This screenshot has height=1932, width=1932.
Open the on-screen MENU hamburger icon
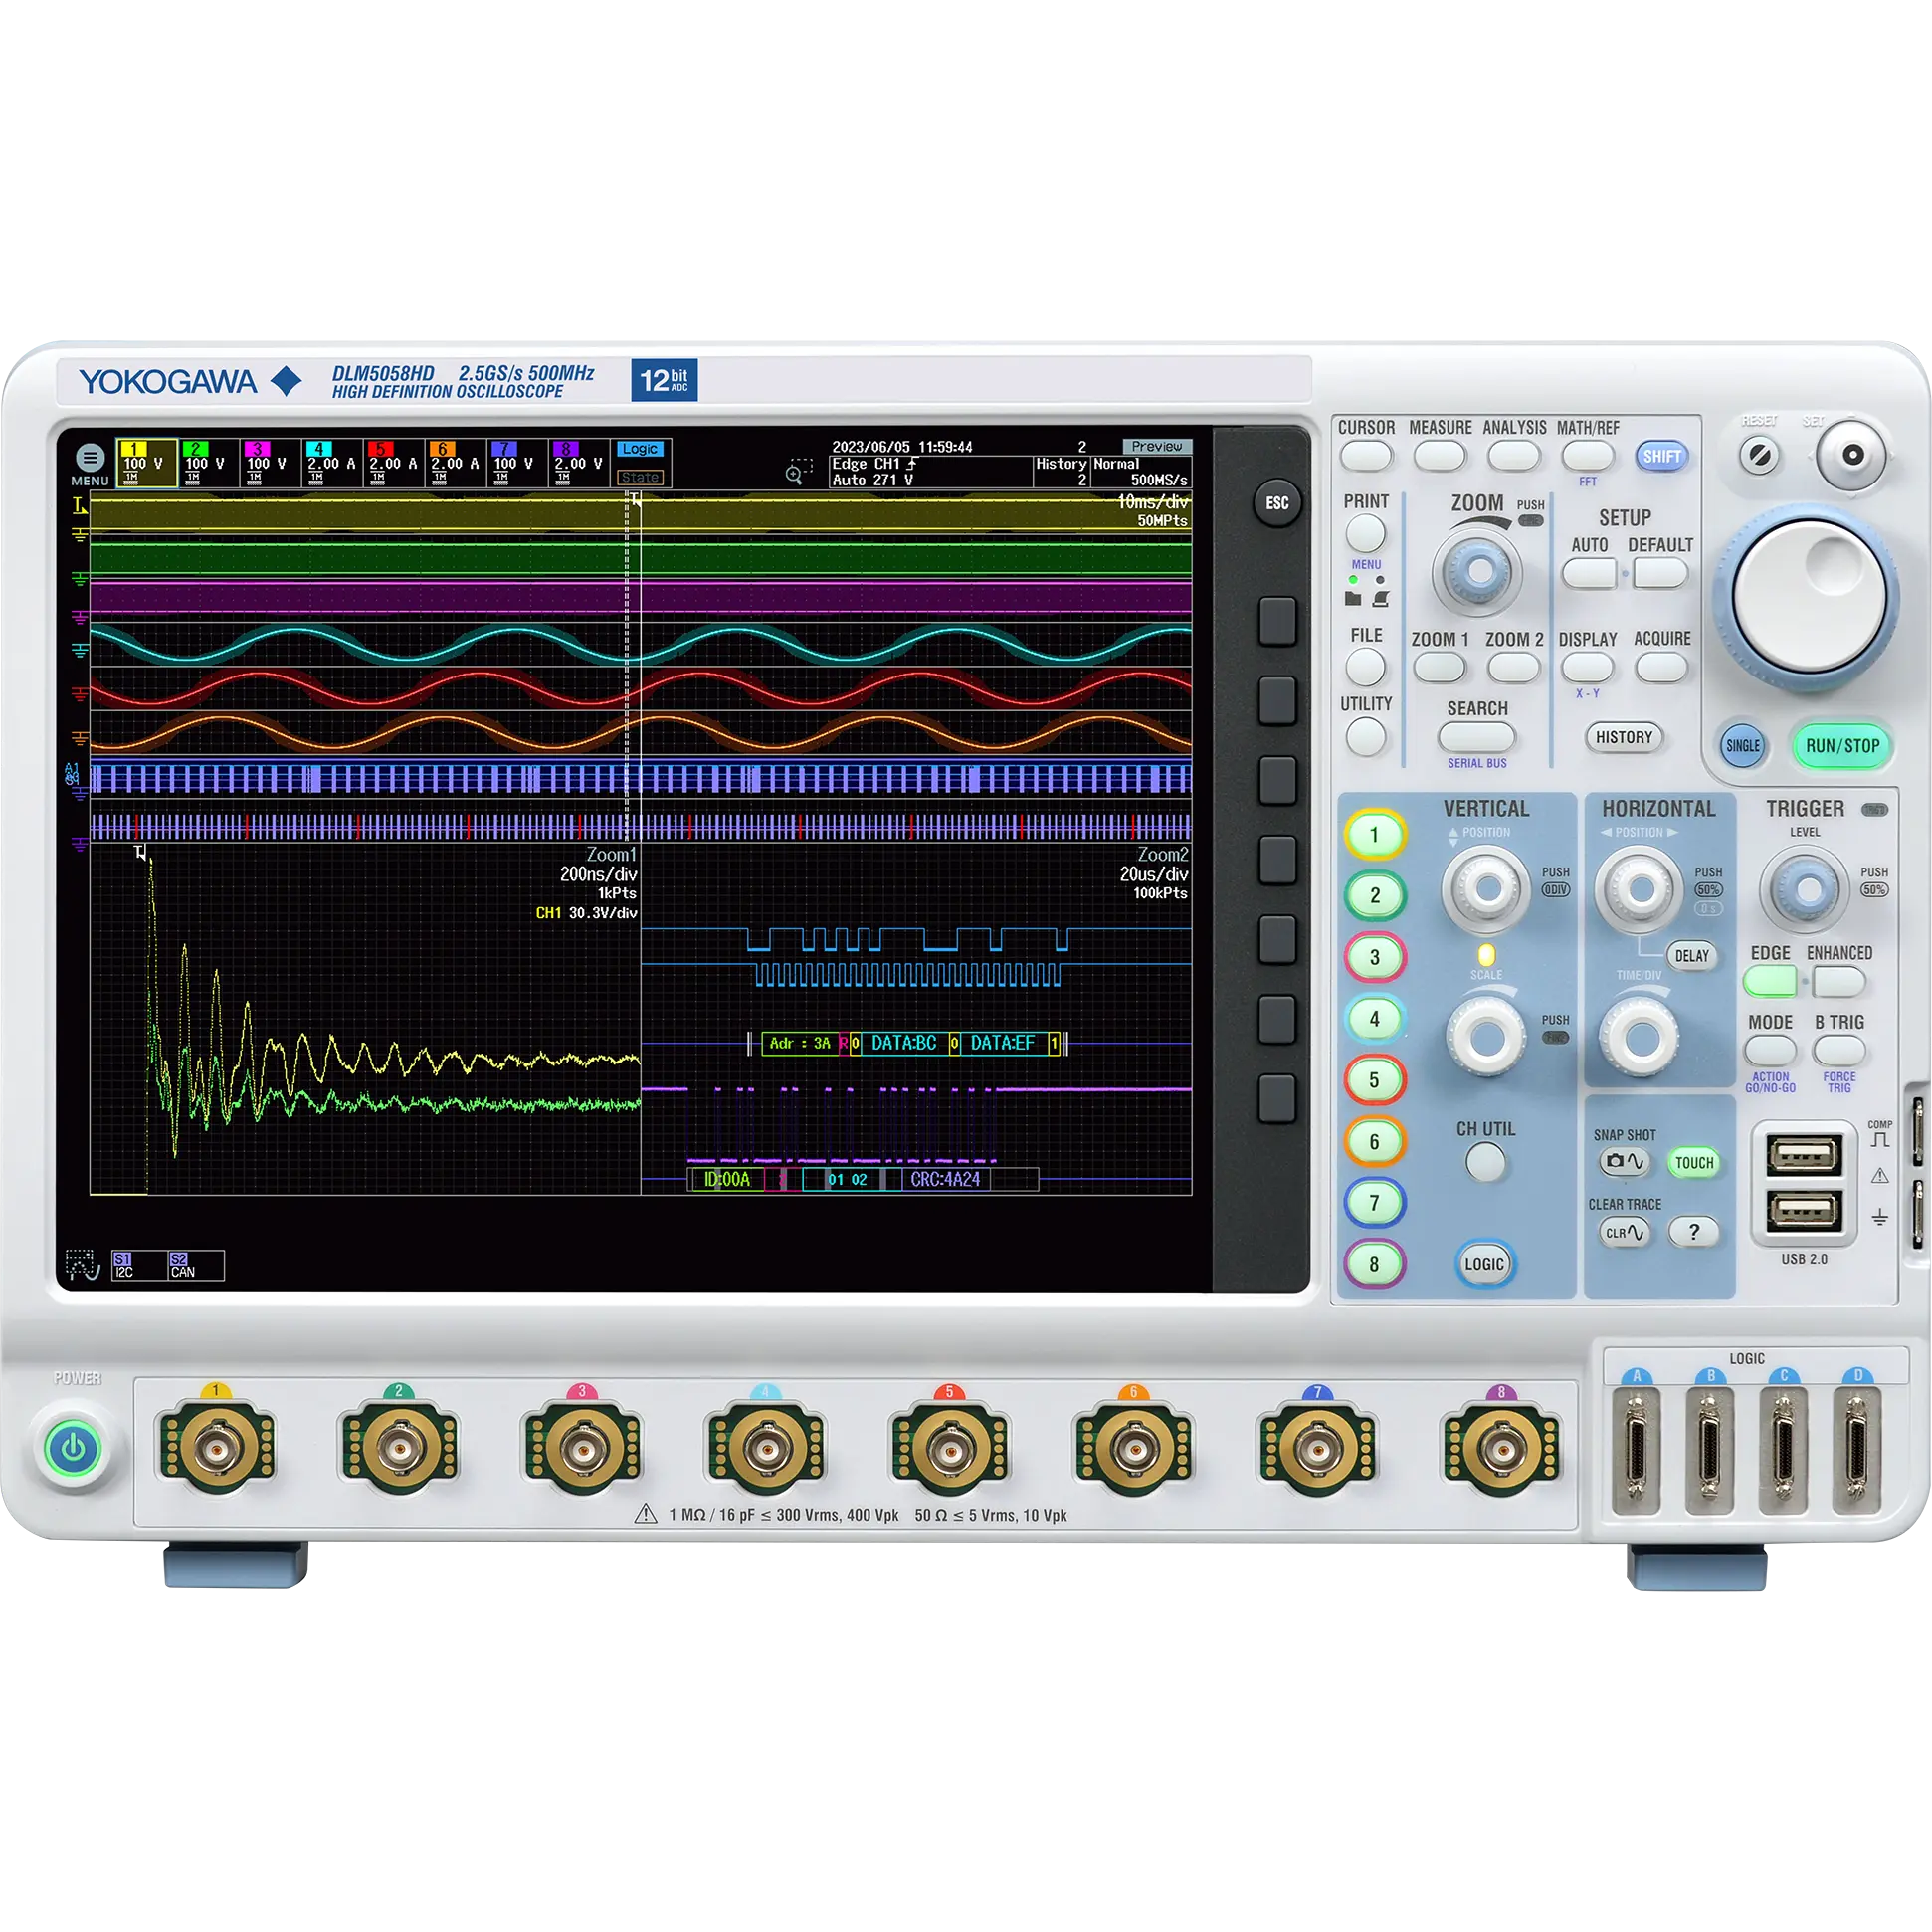point(90,458)
